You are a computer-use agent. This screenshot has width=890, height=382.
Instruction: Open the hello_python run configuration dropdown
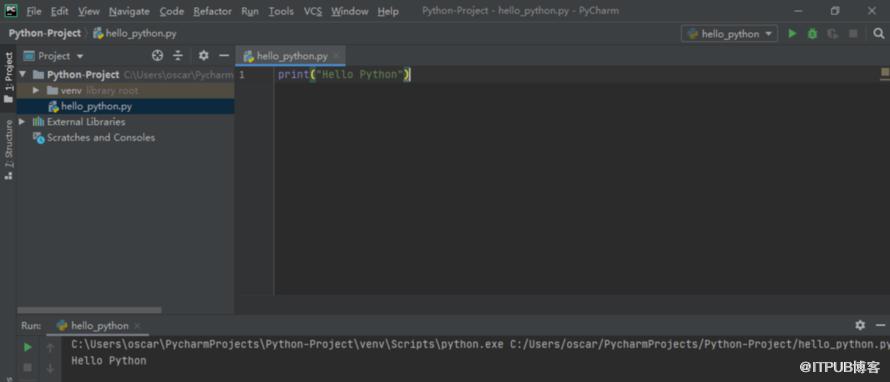pos(729,34)
